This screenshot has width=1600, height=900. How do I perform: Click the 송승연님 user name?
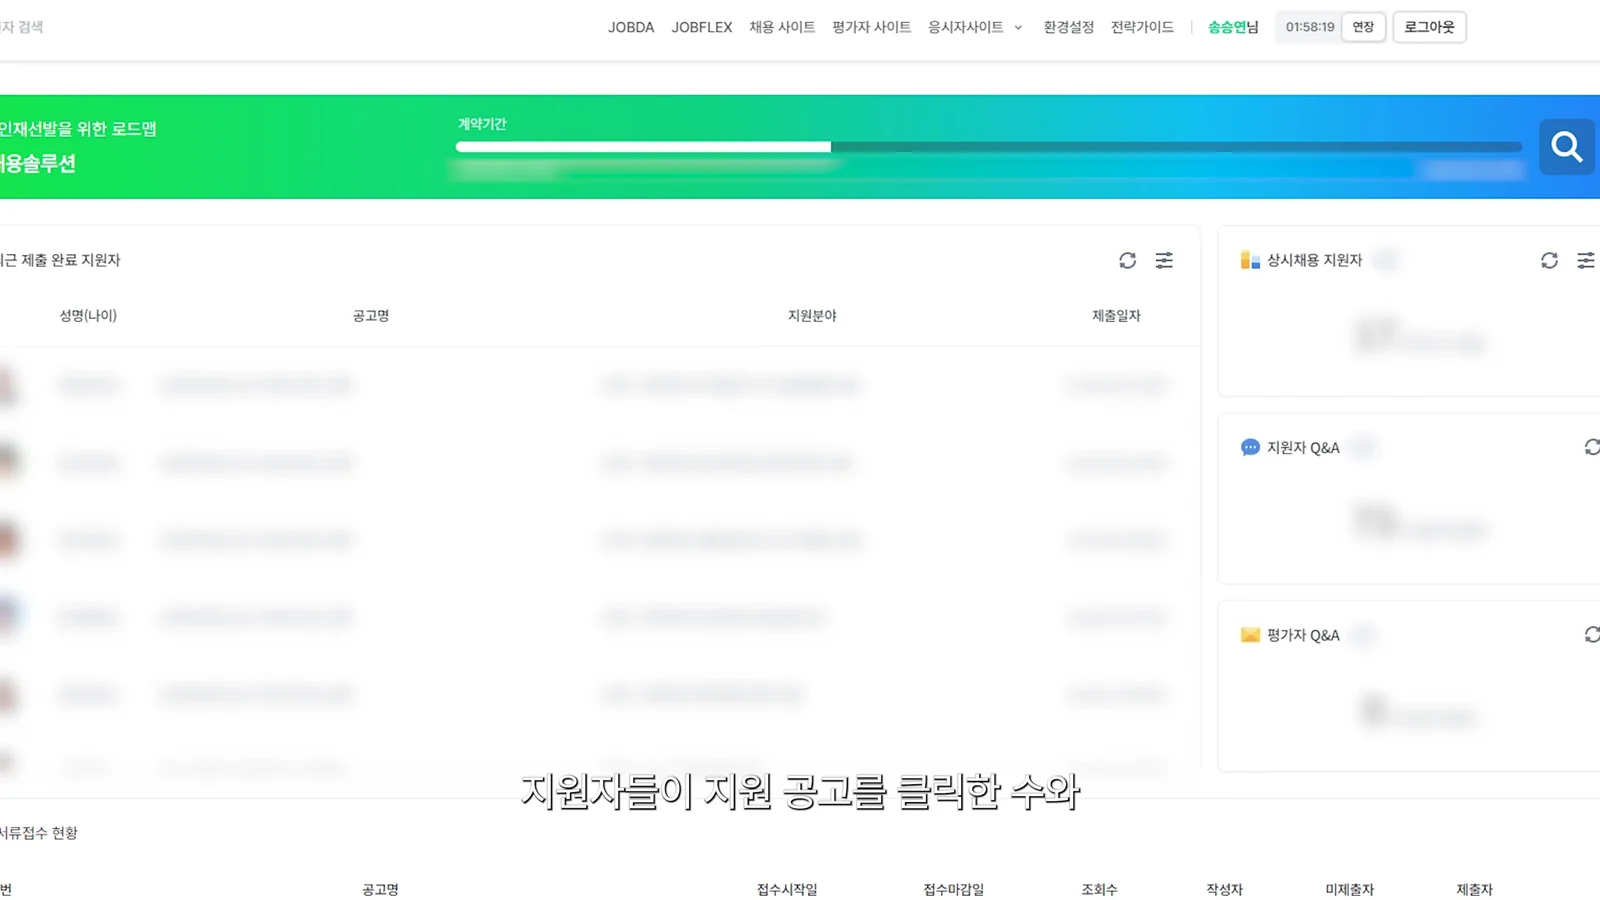[1233, 27]
